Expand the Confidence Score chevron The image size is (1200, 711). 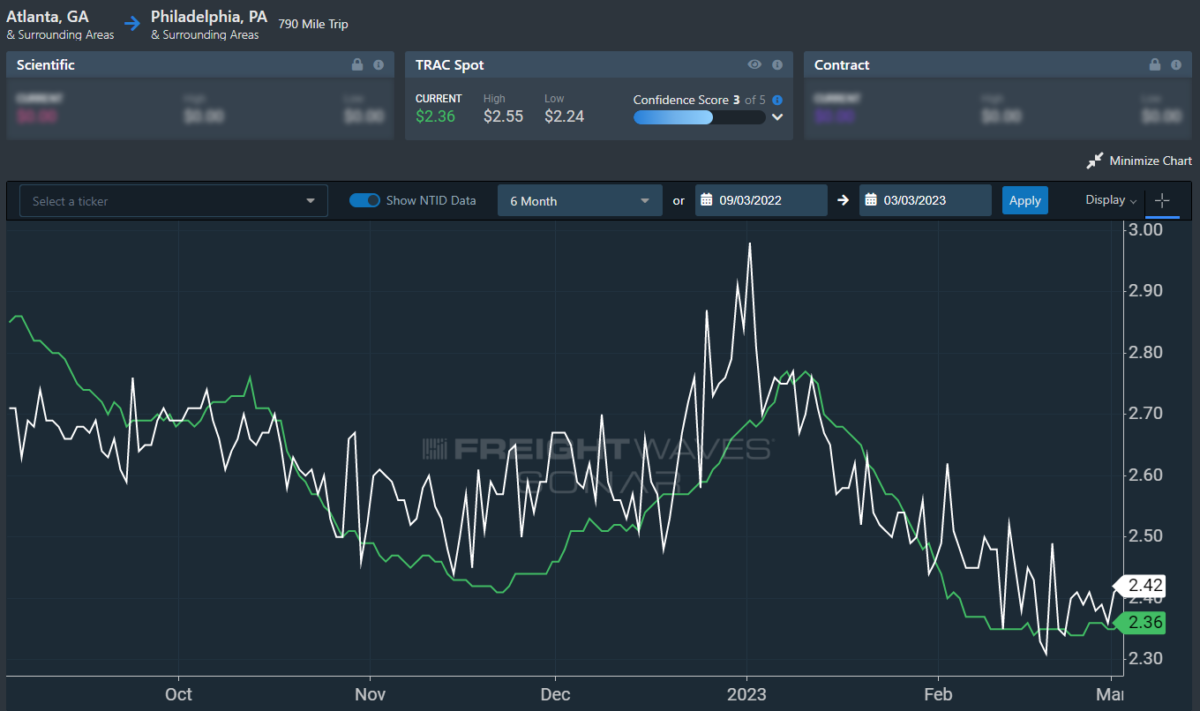[775, 117]
